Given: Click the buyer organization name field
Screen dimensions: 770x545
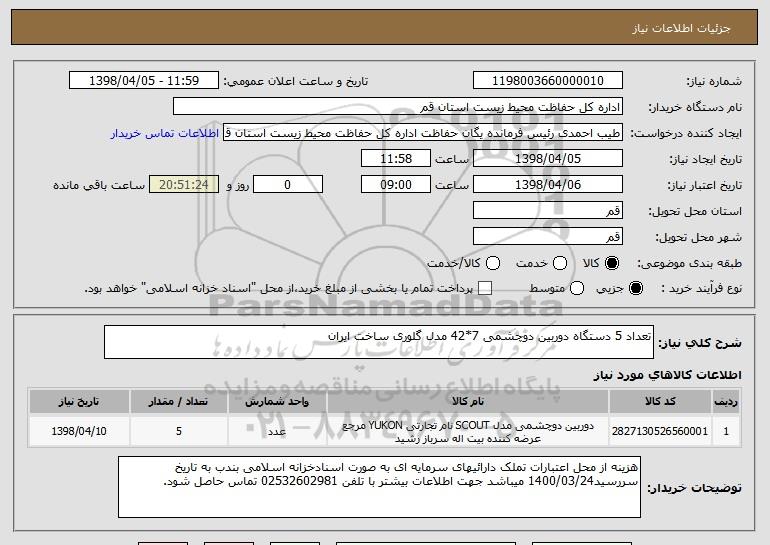Looking at the screenshot, I should 398,107.
